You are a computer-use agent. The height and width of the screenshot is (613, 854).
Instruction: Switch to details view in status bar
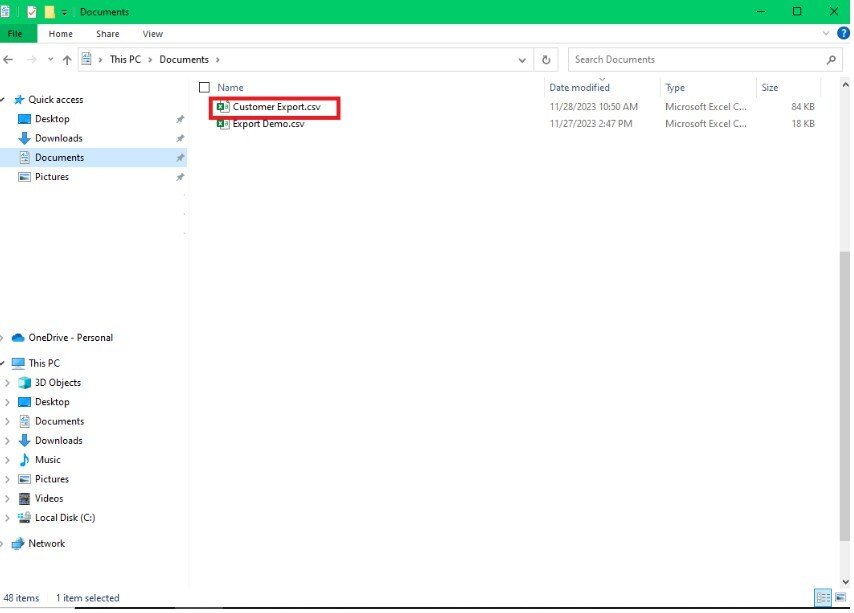tap(823, 598)
